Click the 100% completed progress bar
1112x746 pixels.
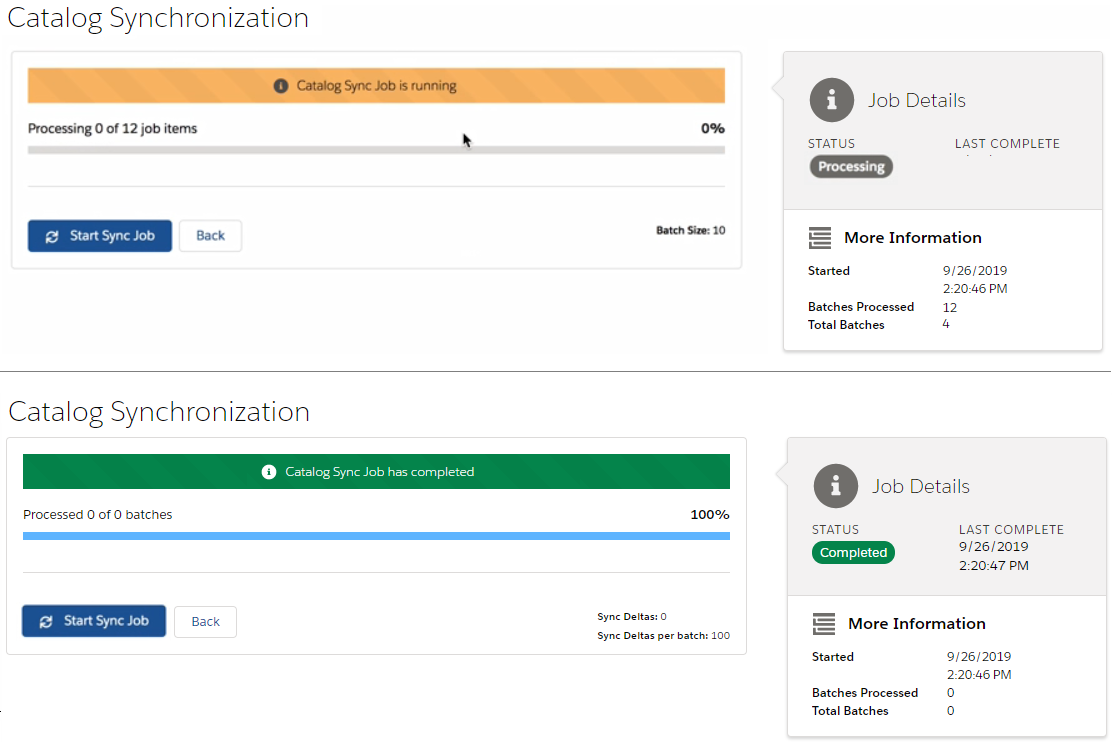tap(375, 536)
